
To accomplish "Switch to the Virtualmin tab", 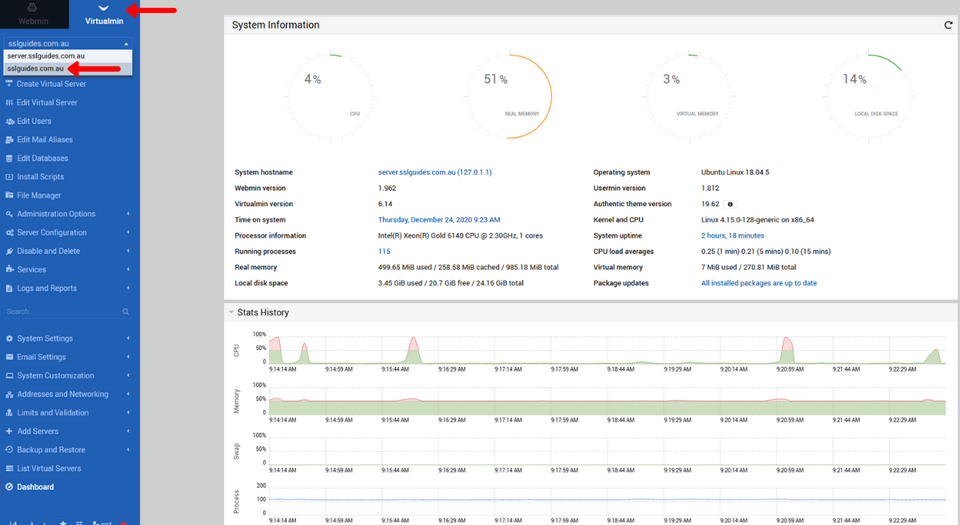I will (104, 13).
